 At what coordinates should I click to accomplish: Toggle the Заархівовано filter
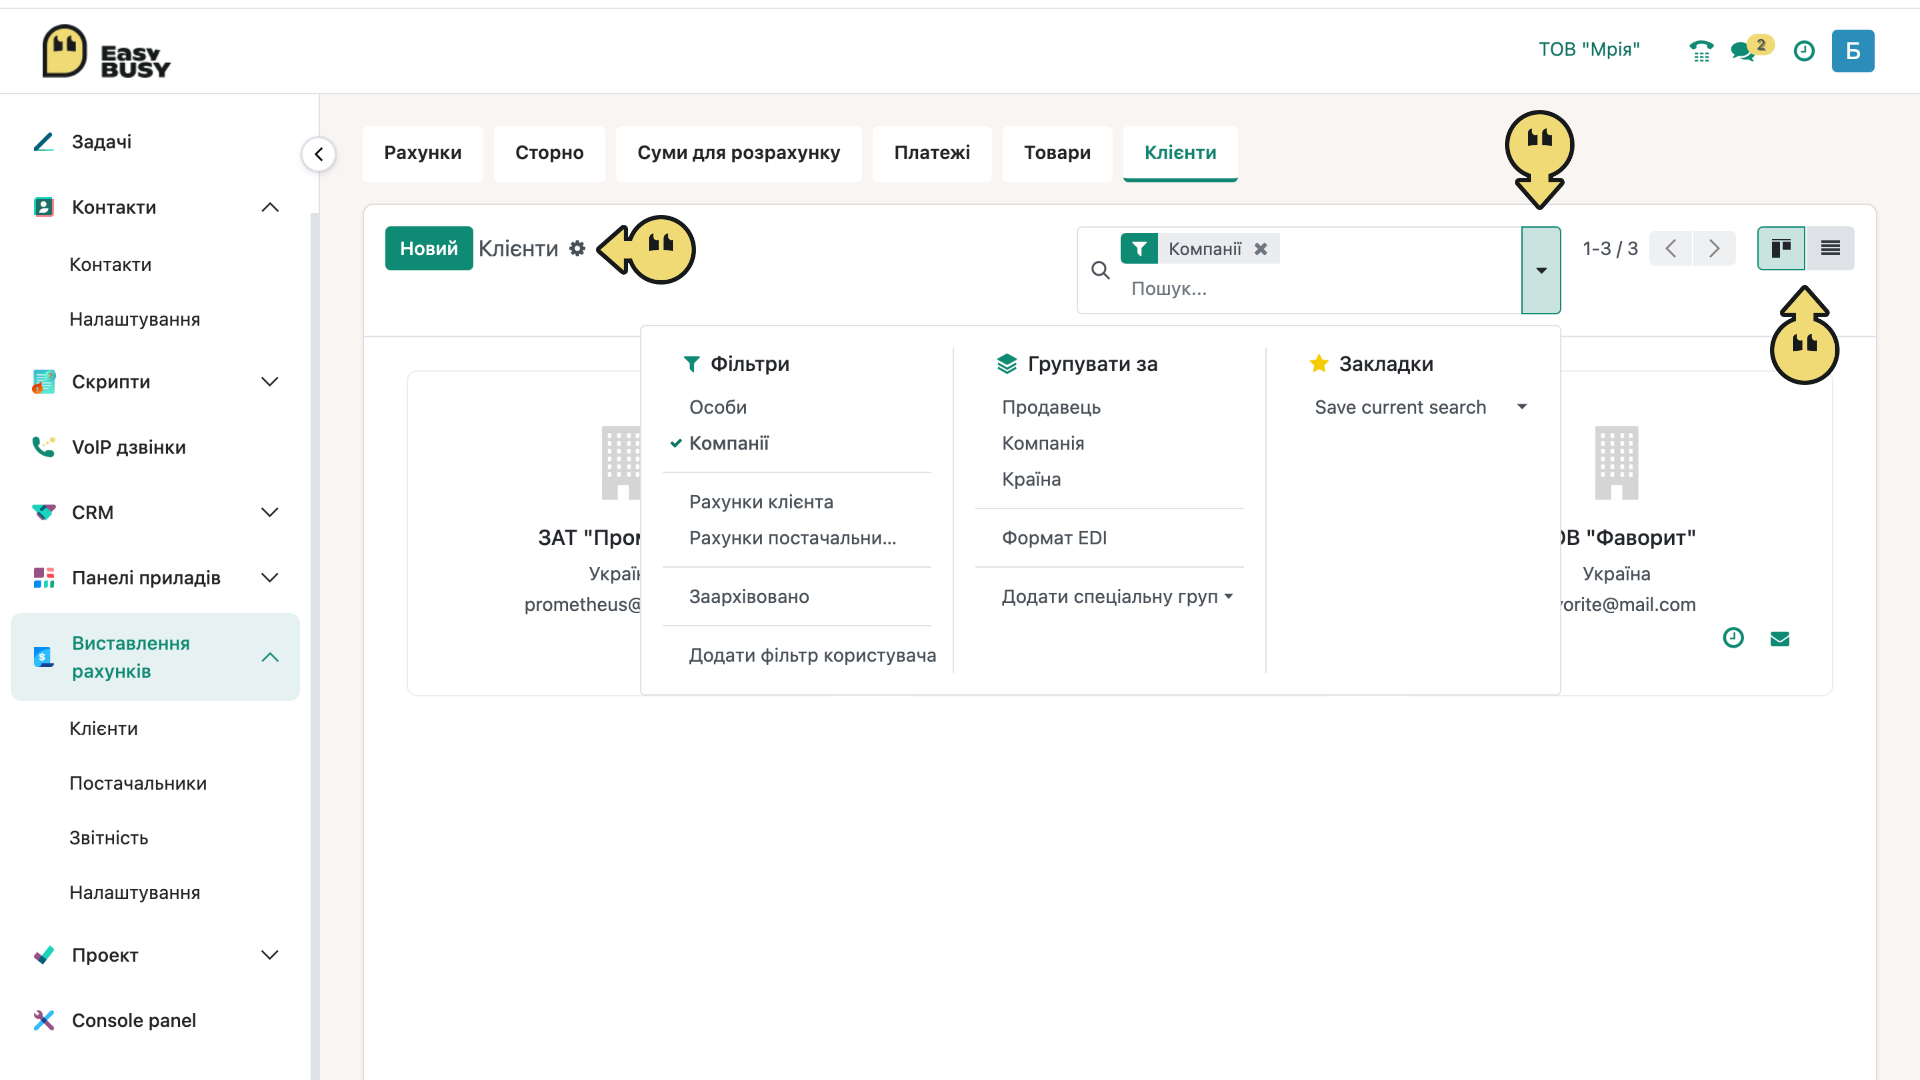pos(749,597)
